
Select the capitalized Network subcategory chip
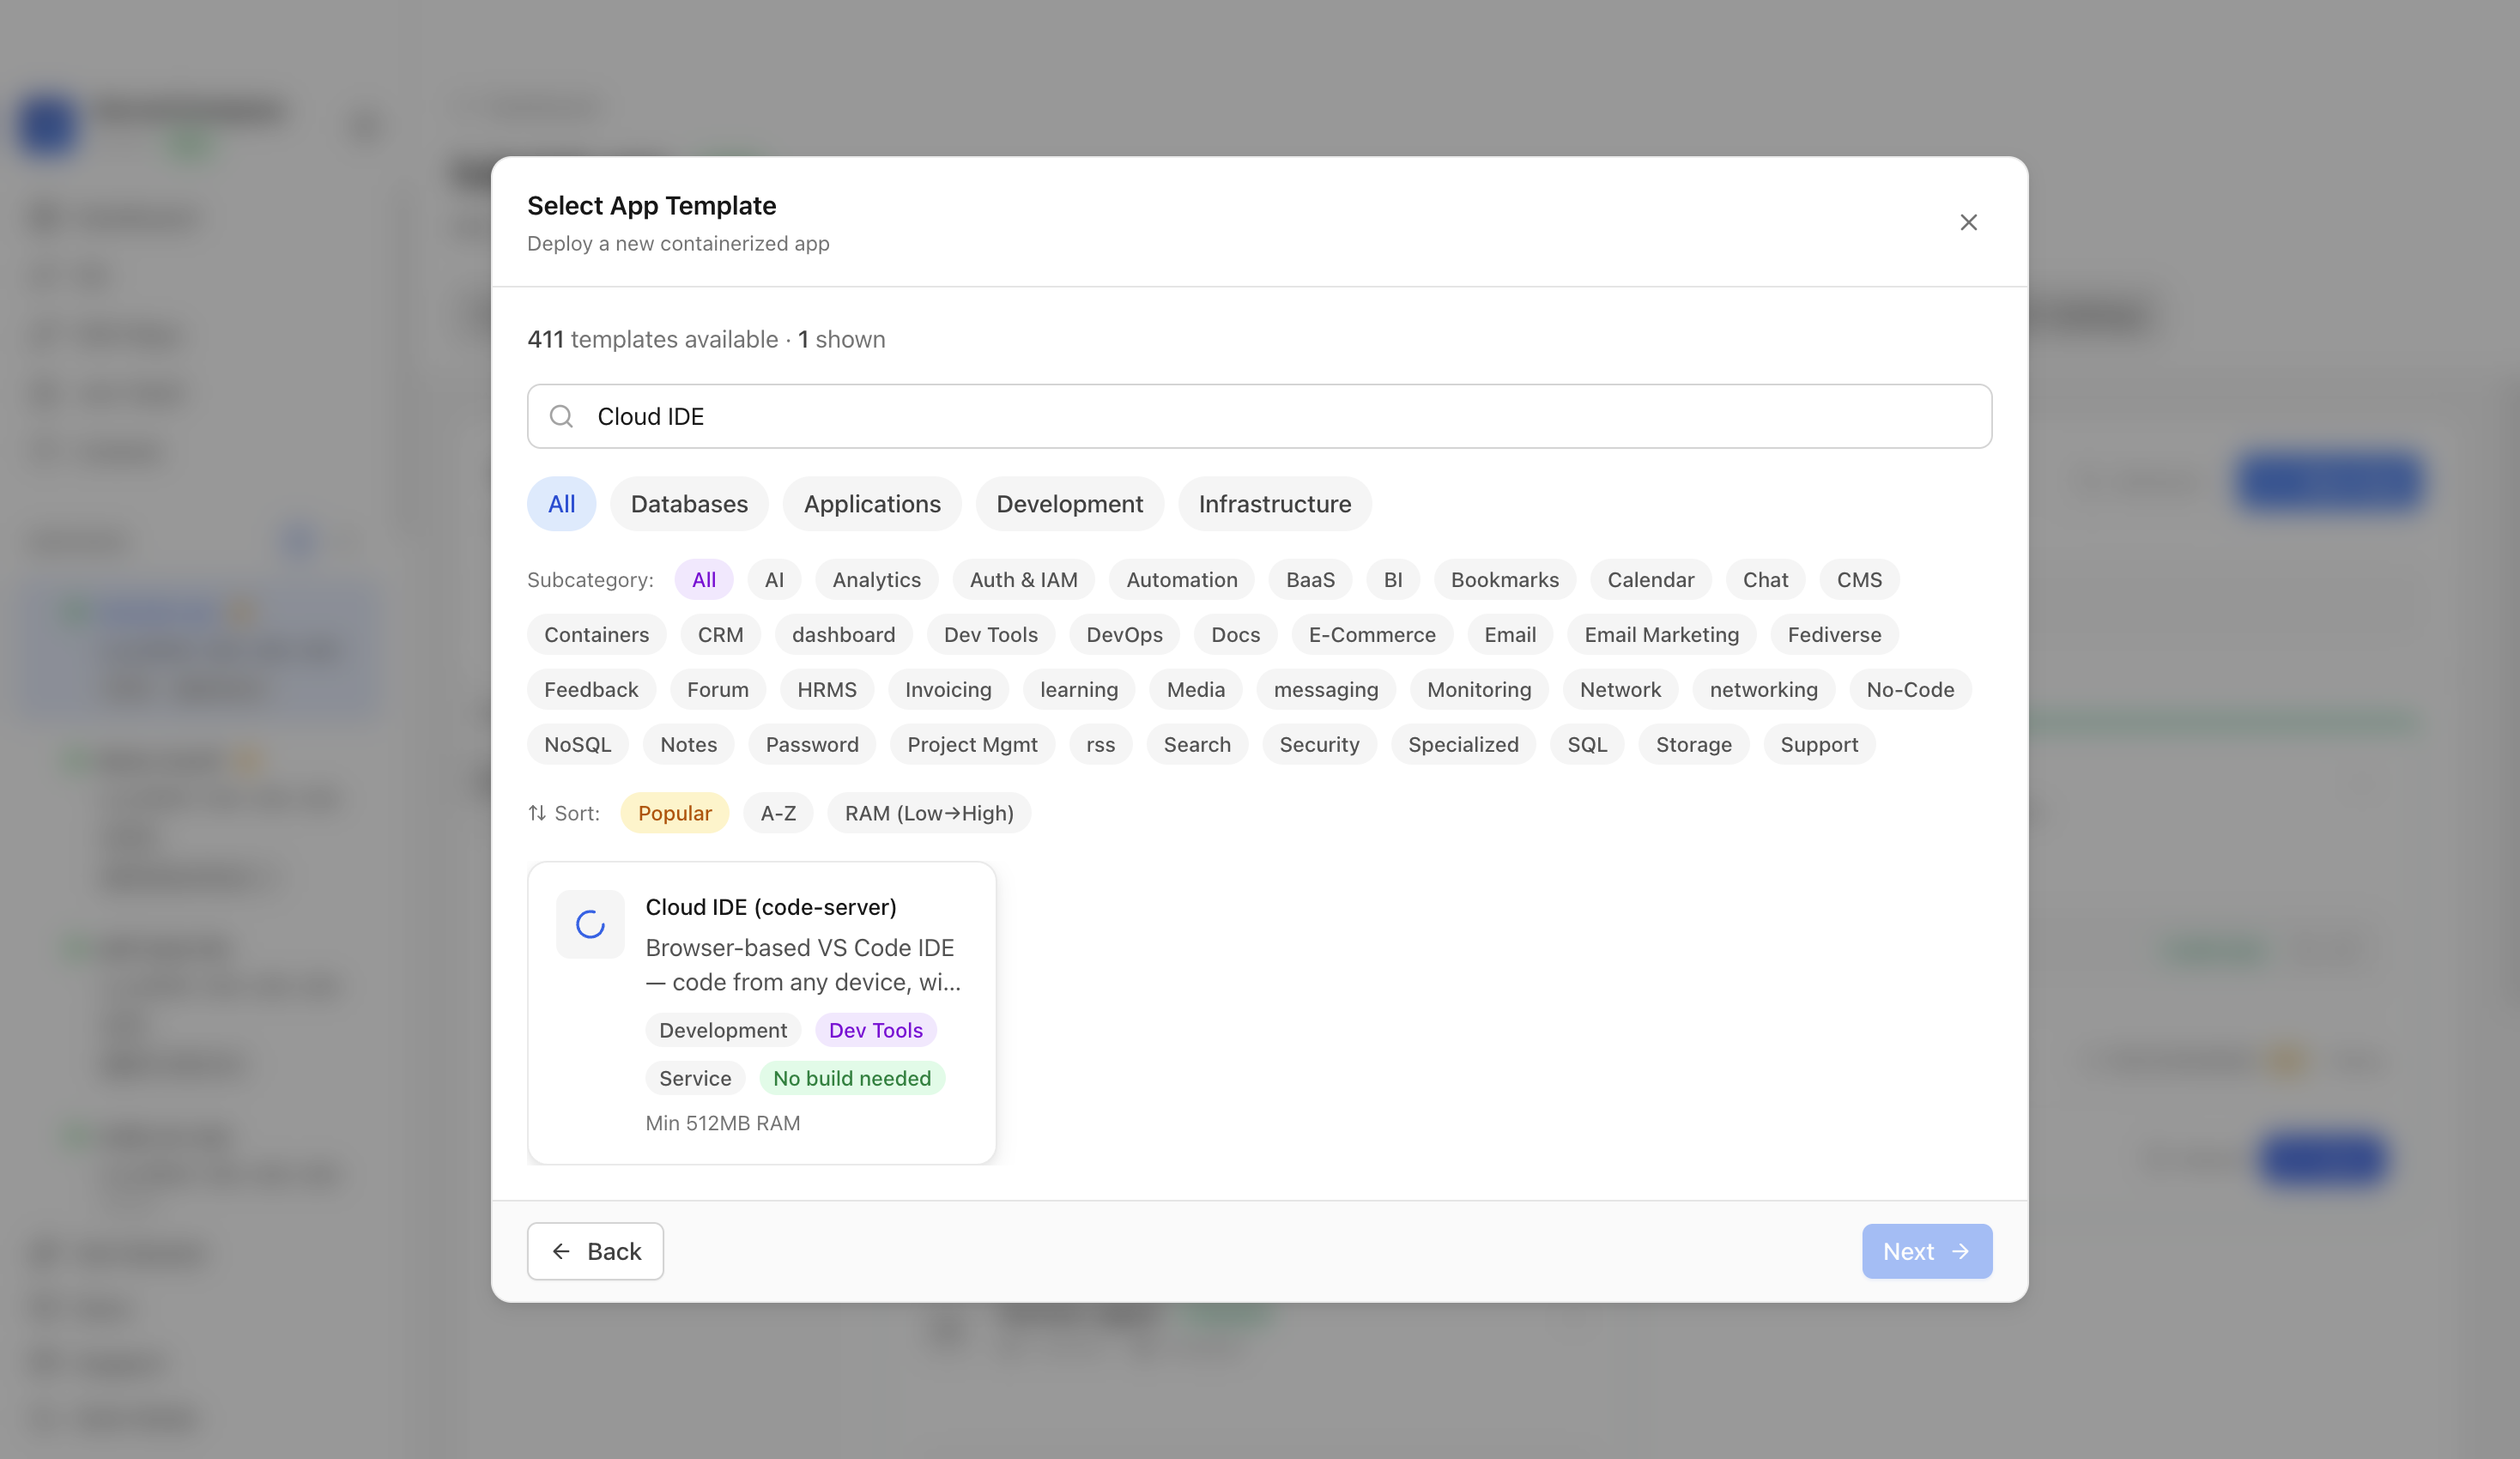coord(1620,690)
